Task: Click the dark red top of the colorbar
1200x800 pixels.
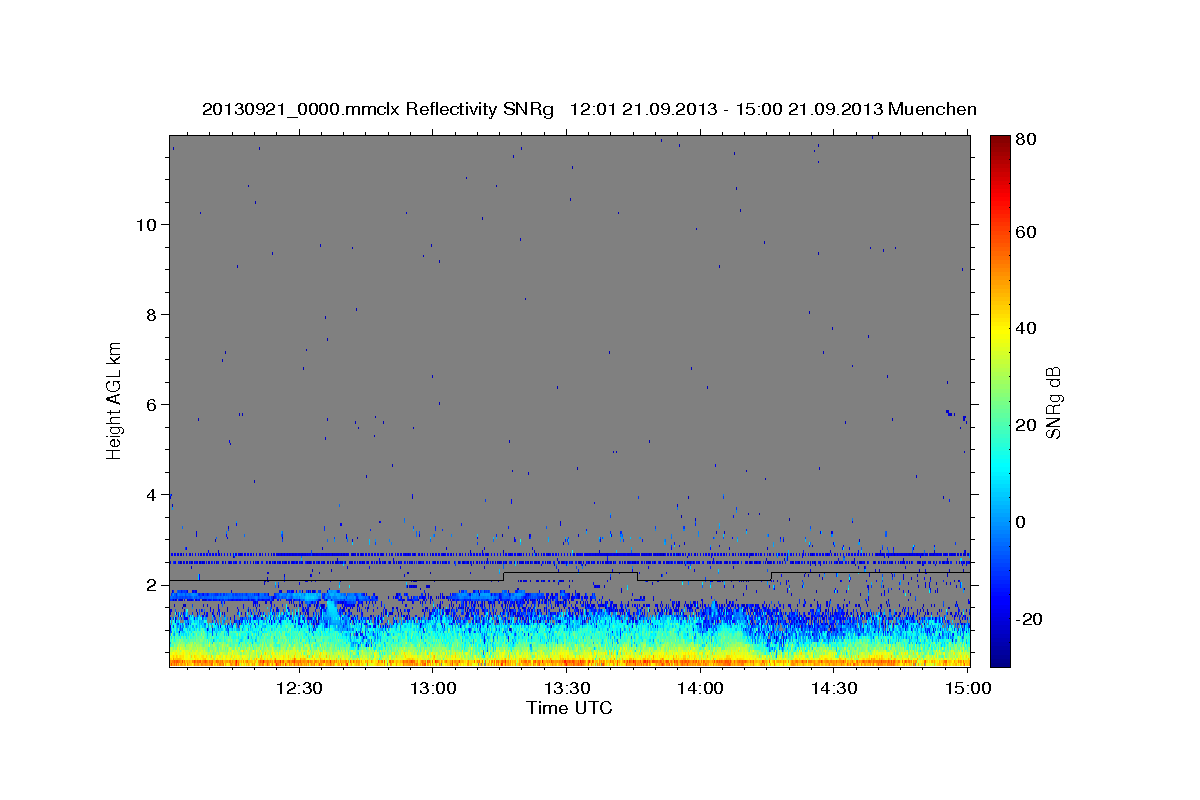Action: pos(1000,142)
